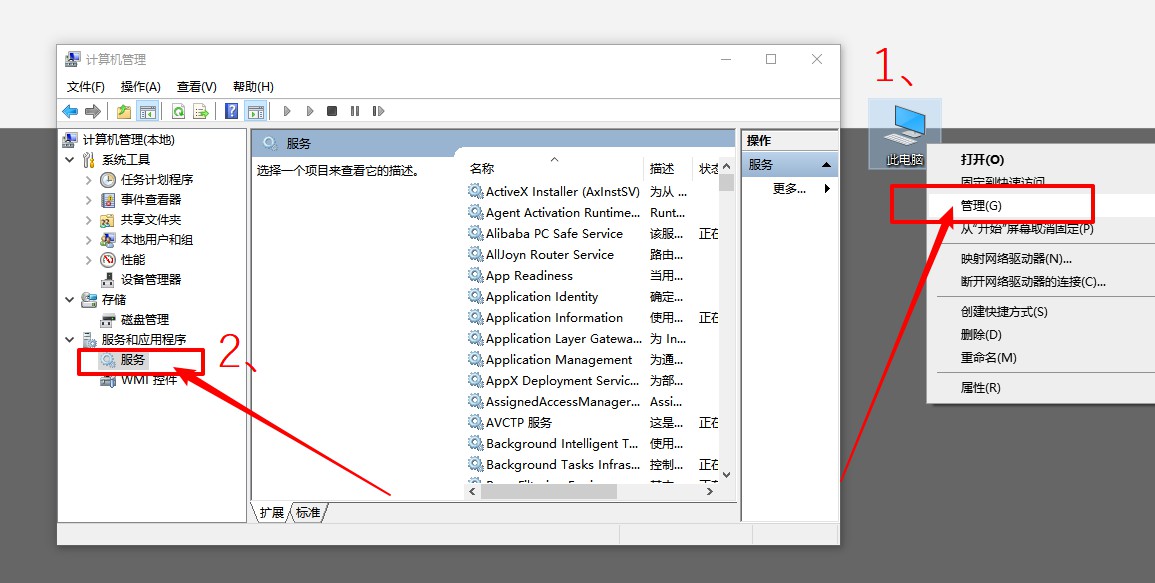Click the Up One Level folder icon
Screen dimensions: 1155x583
(x=124, y=111)
